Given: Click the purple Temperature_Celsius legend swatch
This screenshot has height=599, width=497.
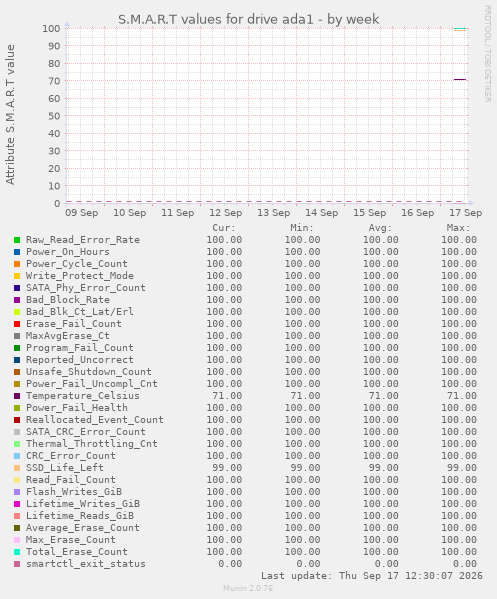Looking at the screenshot, I should [17, 396].
